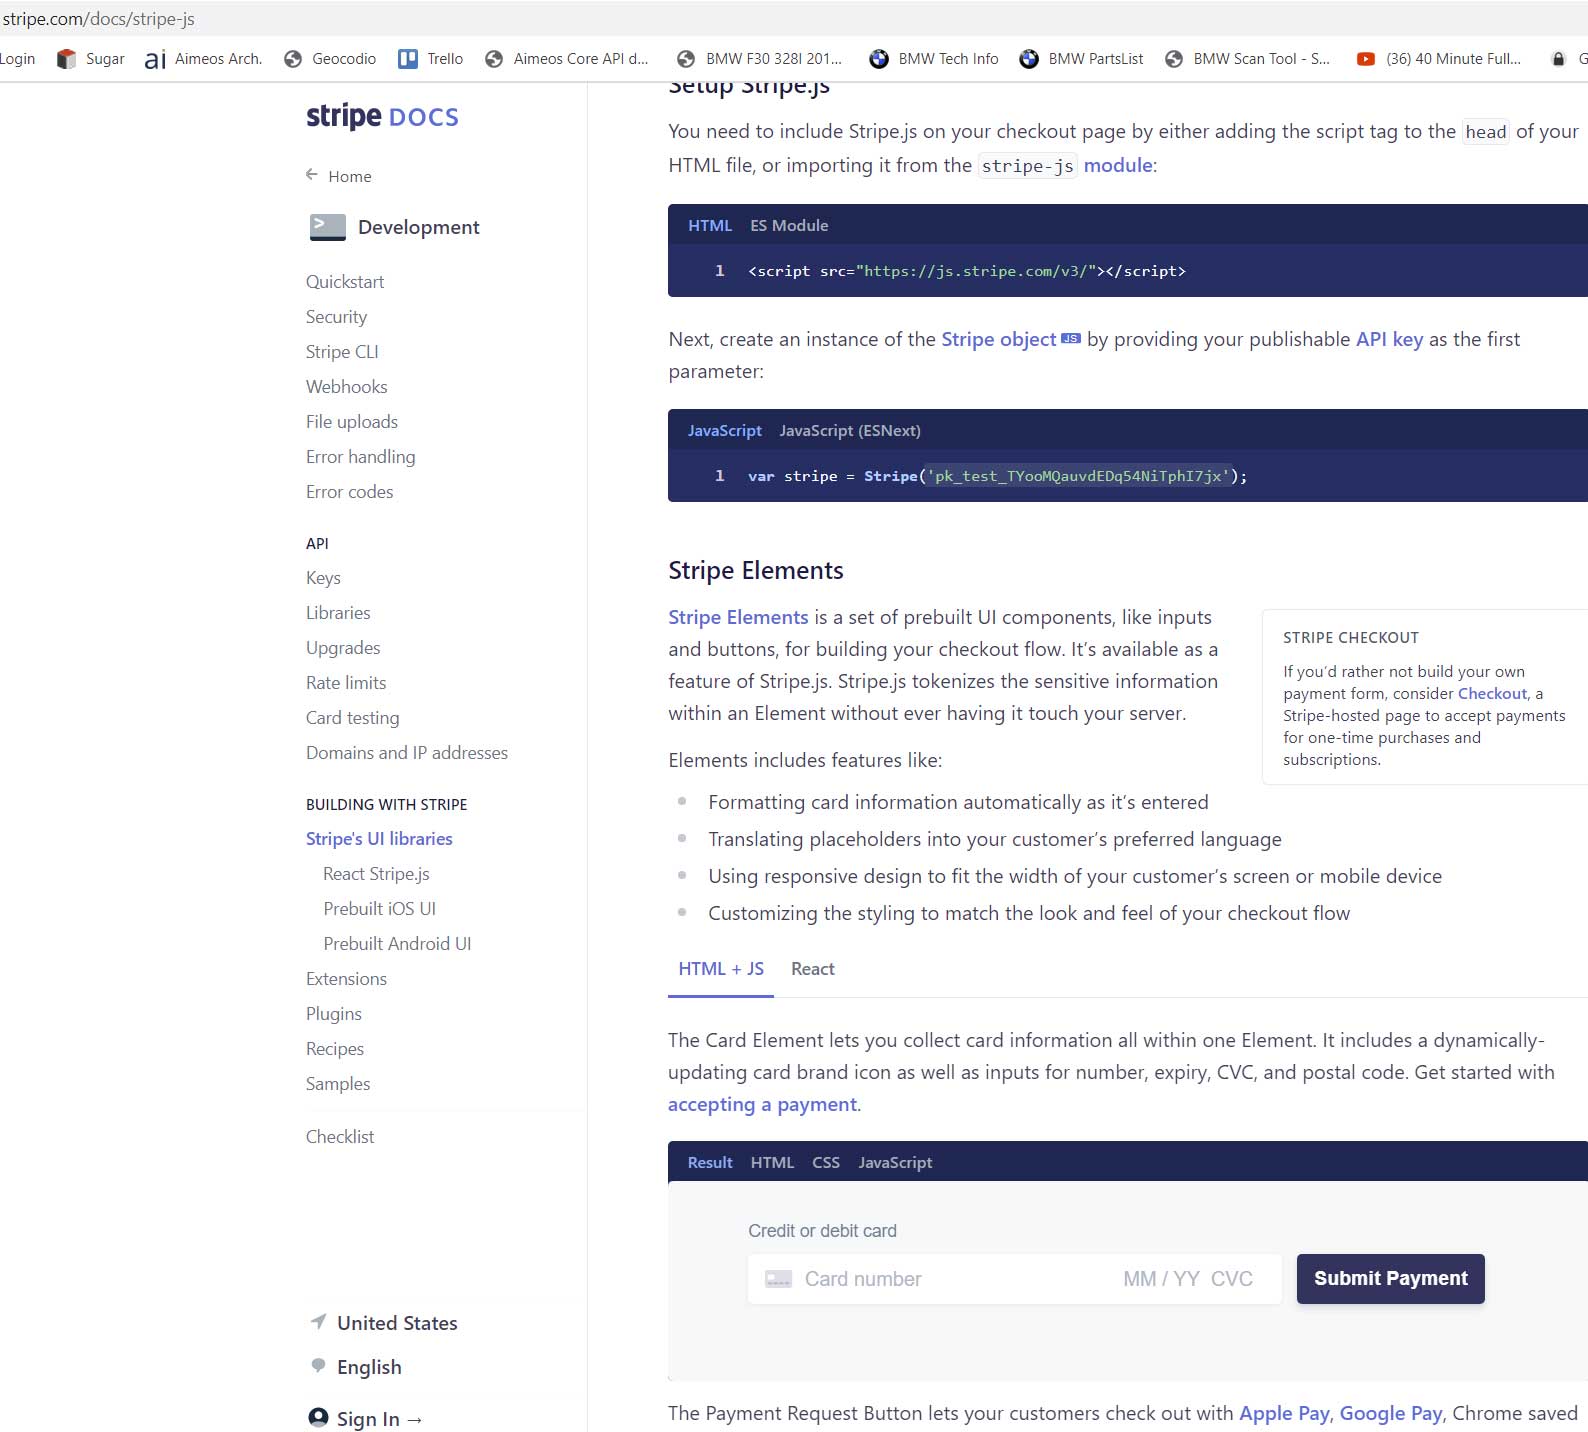Open the accepting a payment link
1588x1432 pixels.
tap(762, 1104)
